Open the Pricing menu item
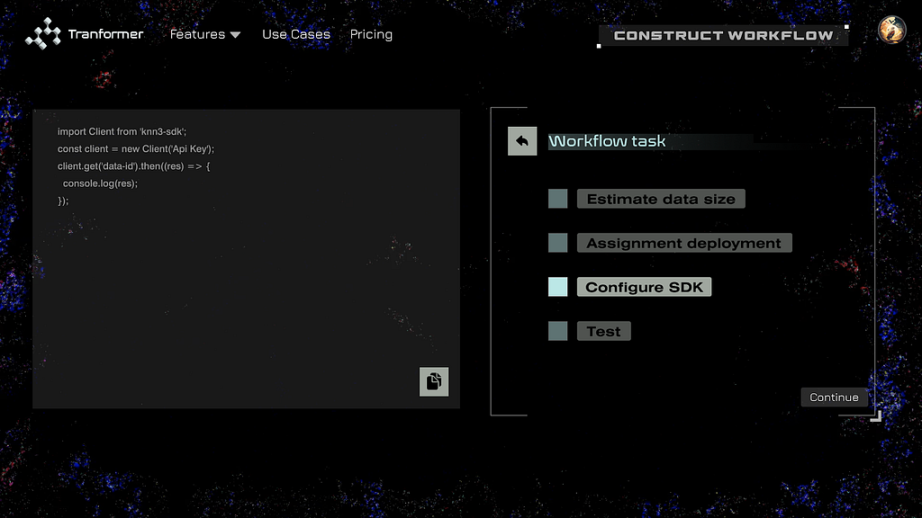Image resolution: width=922 pixels, height=518 pixels. click(371, 34)
